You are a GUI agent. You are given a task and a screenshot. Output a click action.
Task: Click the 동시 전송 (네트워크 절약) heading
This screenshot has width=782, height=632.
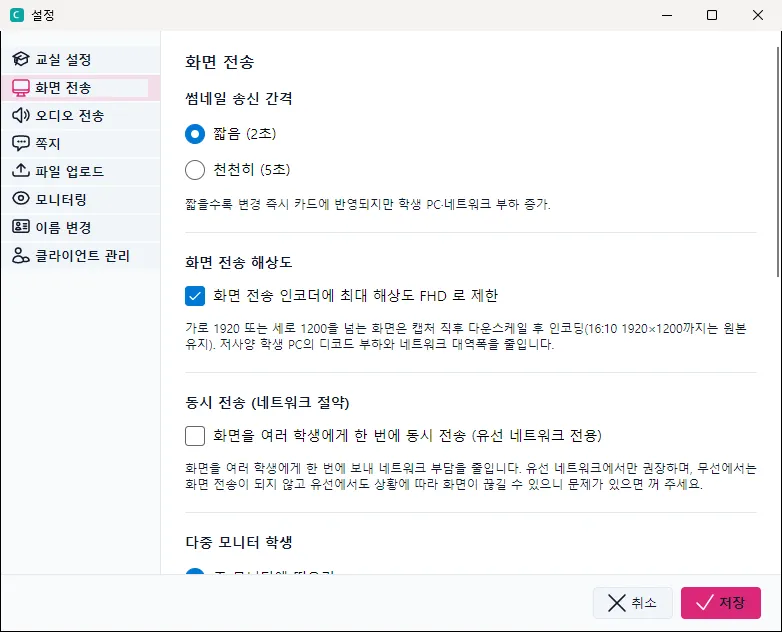[x=267, y=402]
